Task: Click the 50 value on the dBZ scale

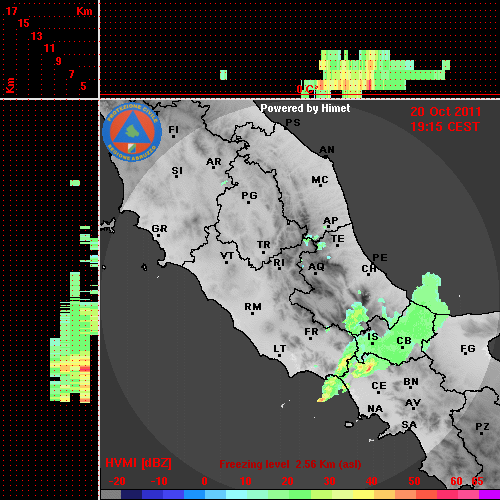Action: [x=414, y=481]
